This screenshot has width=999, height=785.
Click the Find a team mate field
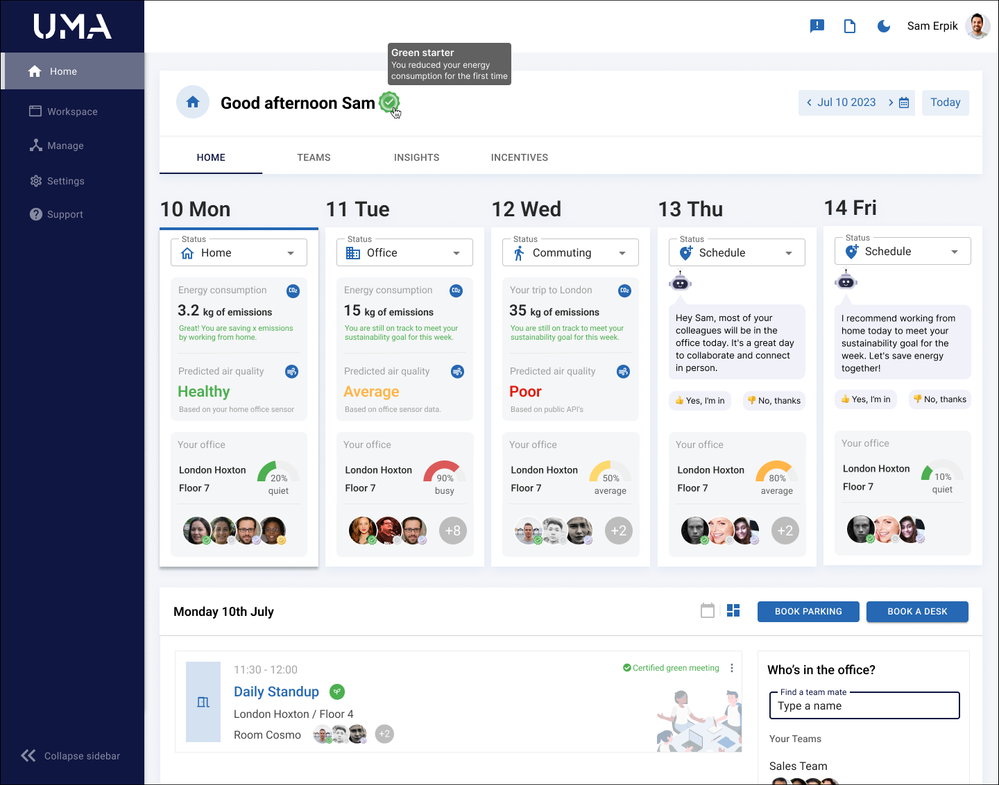coord(863,706)
